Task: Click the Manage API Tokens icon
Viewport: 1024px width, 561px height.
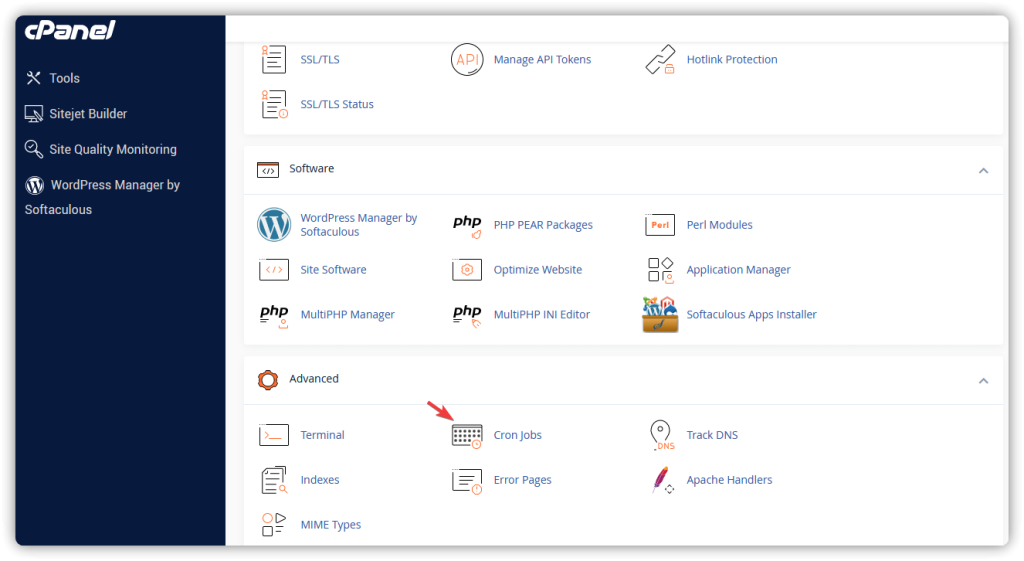Action: coord(467,59)
